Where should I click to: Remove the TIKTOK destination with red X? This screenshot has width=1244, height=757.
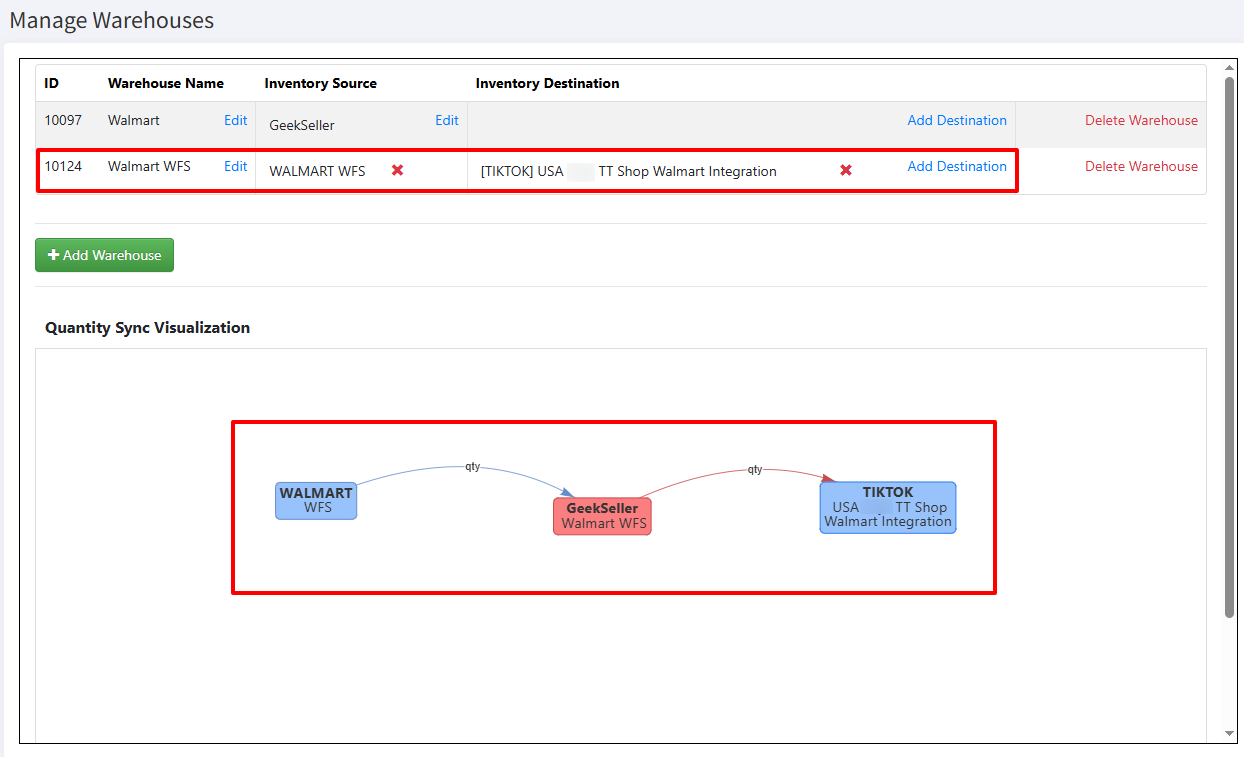click(846, 170)
